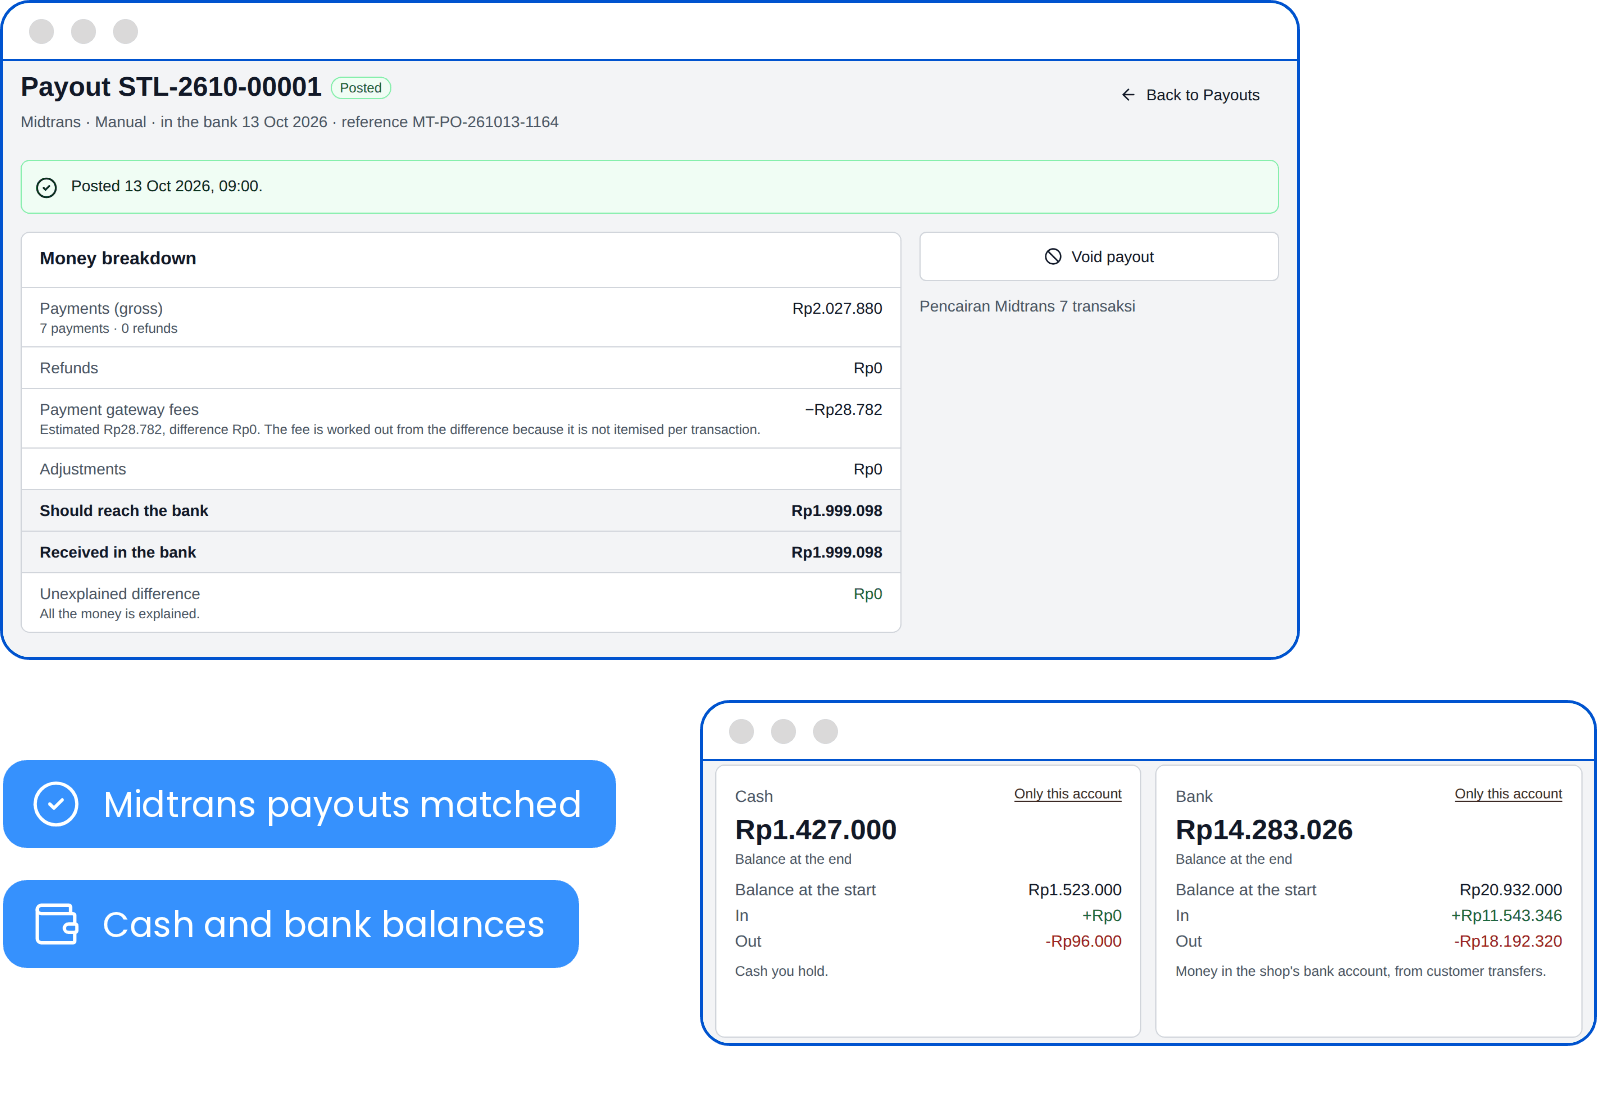The image size is (1600, 1110).
Task: Click the check icon in Midtrans payouts matched
Action: (x=56, y=804)
